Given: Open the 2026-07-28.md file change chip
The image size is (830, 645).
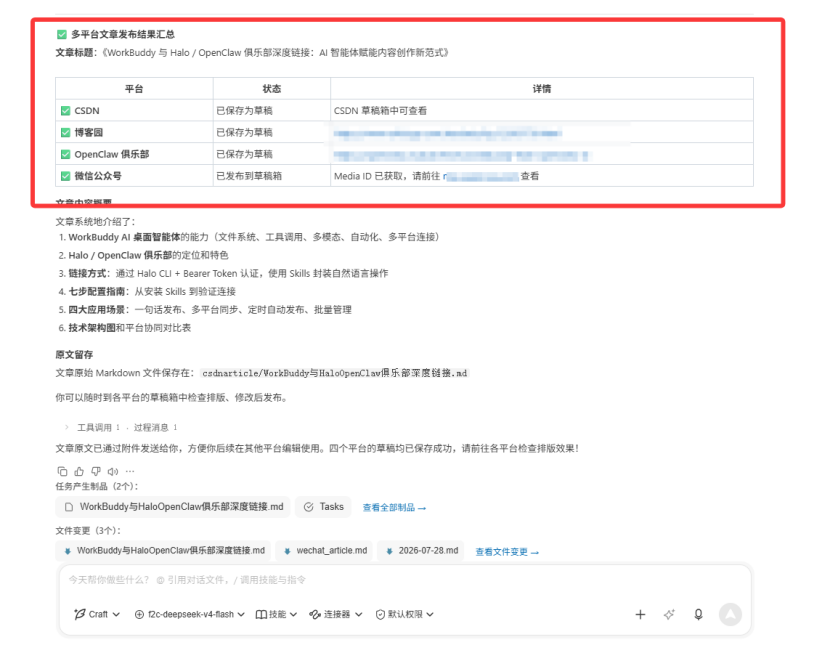Looking at the screenshot, I should coord(421,551).
